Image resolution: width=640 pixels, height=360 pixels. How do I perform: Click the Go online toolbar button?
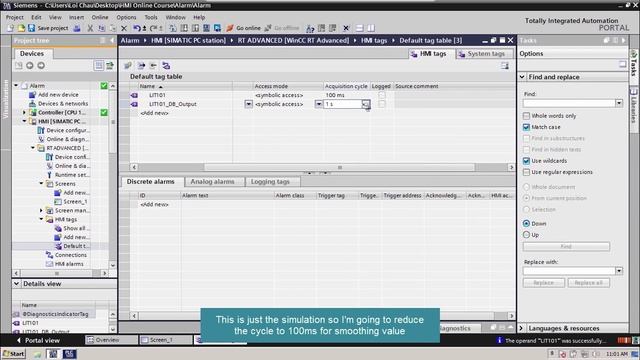243,28
